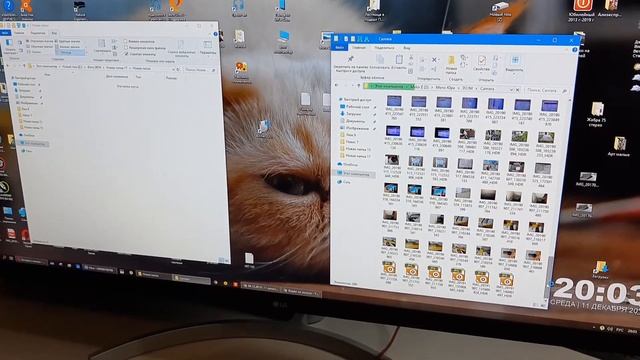Click the search magnifier in Camera window
The width and height of the screenshot is (640, 360).
coord(564,91)
